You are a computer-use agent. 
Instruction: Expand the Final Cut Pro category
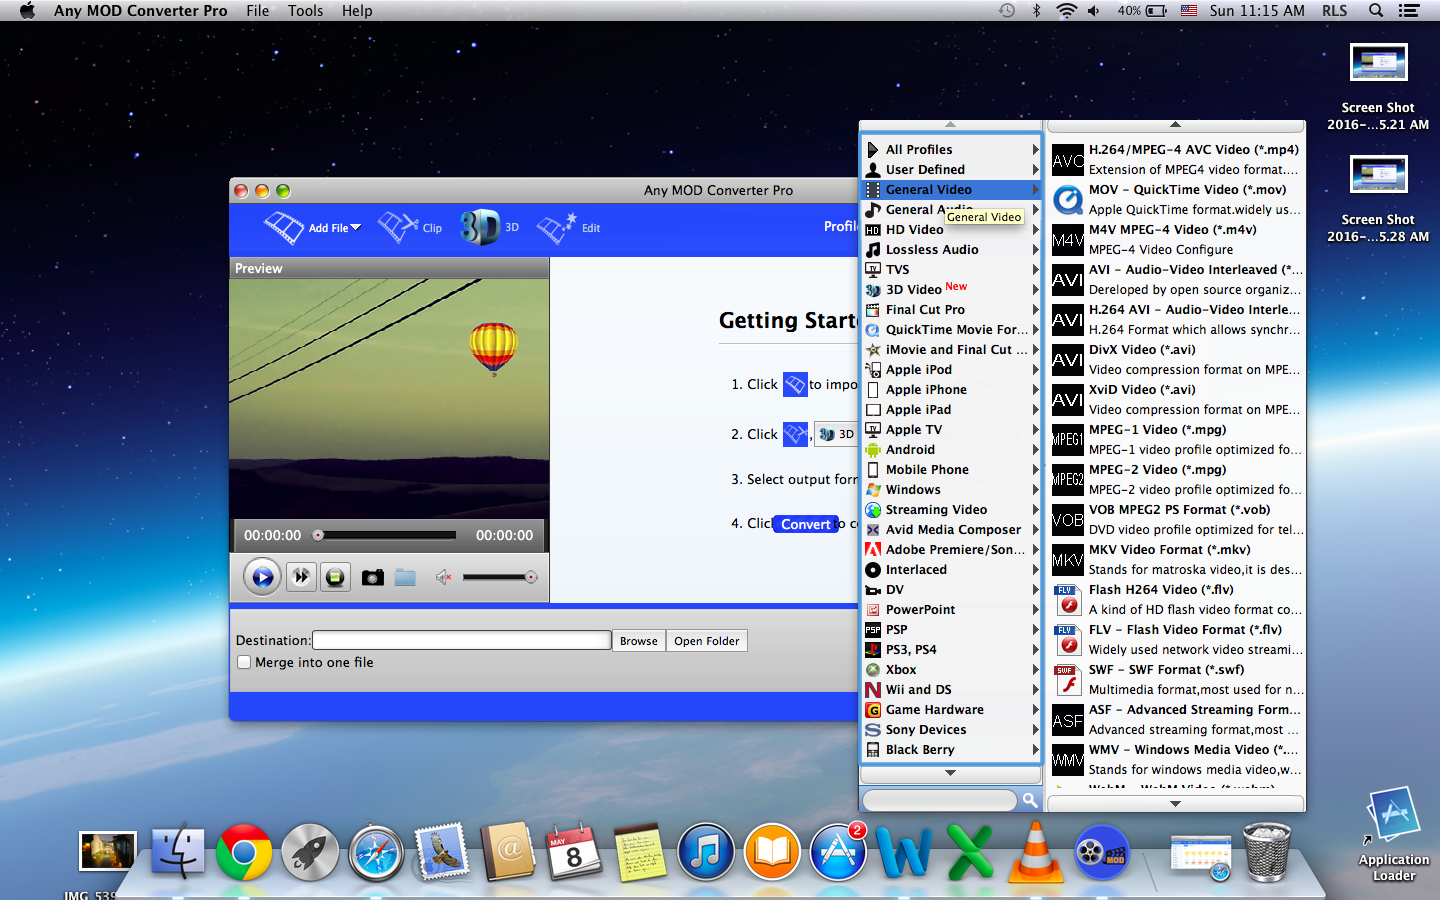(x=952, y=309)
